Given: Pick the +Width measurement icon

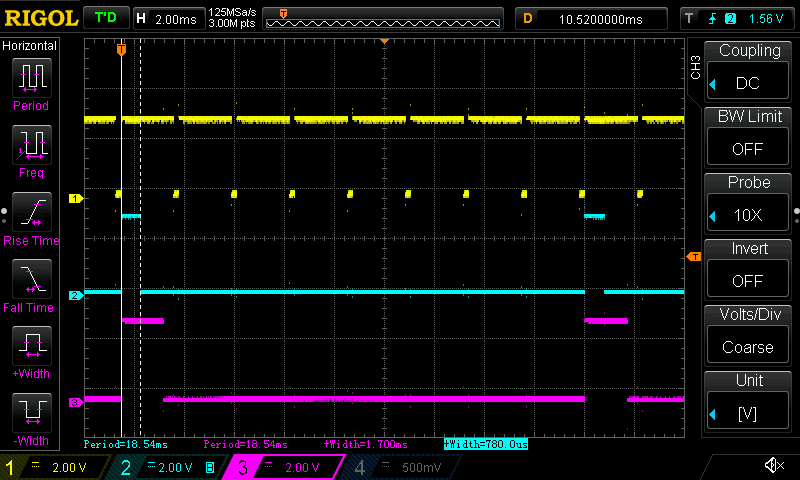Looking at the screenshot, I should pos(31,347).
